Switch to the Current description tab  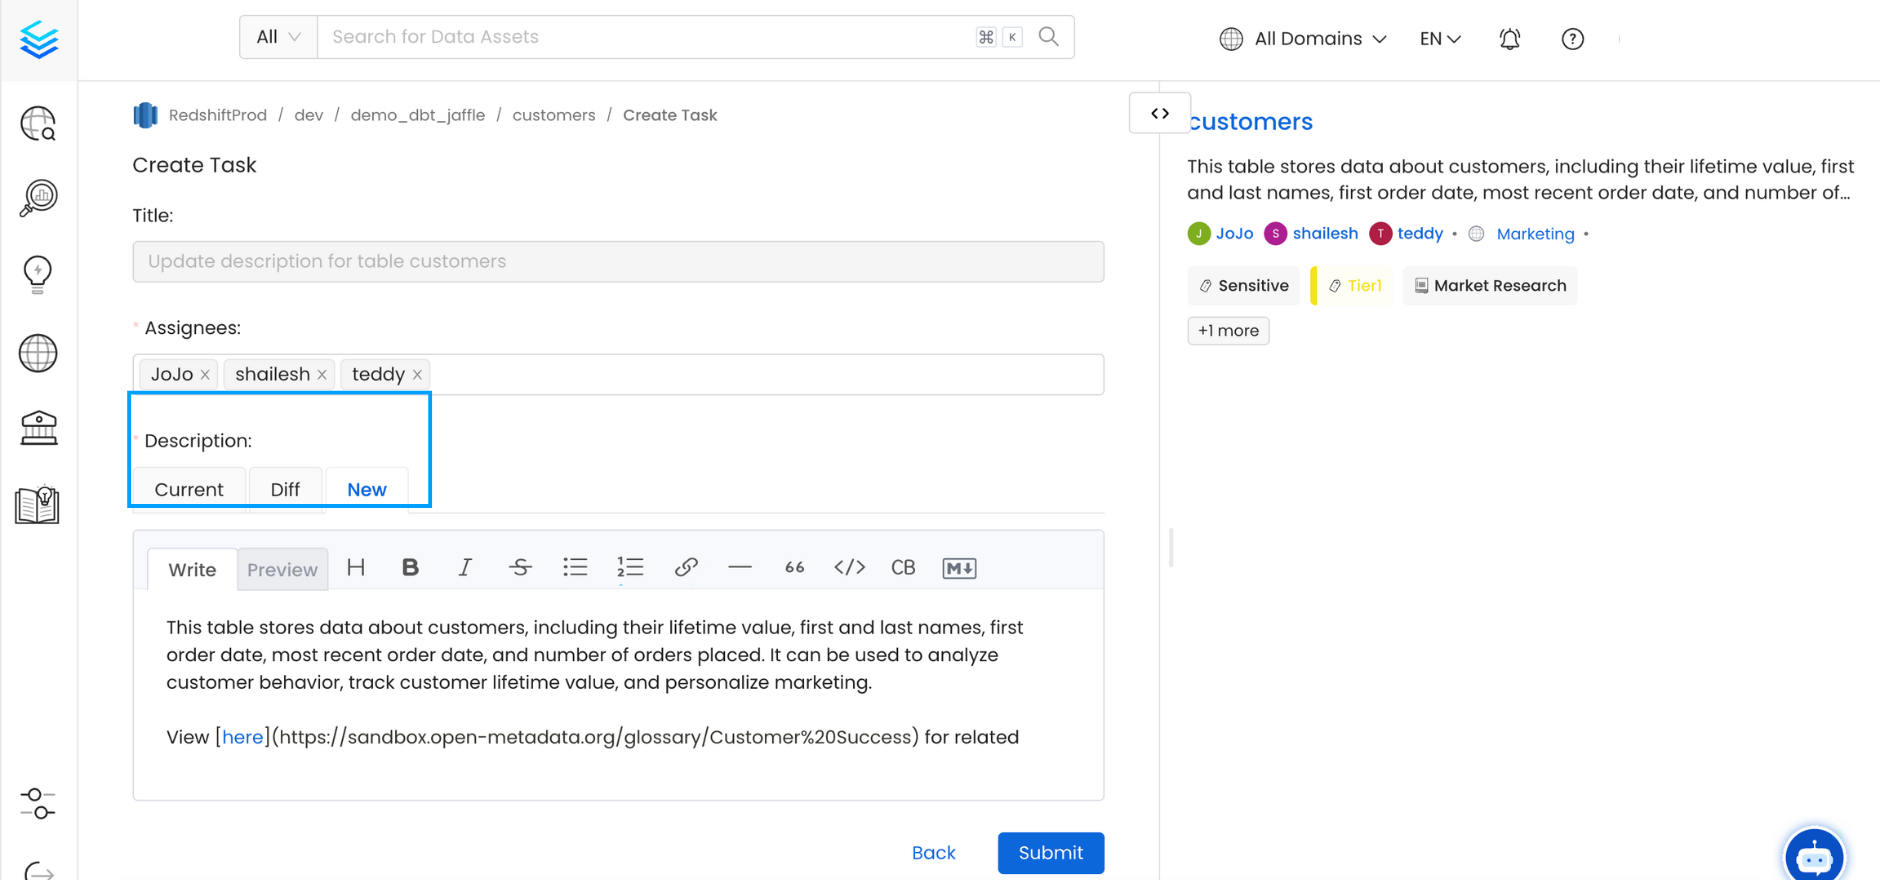[x=189, y=490]
